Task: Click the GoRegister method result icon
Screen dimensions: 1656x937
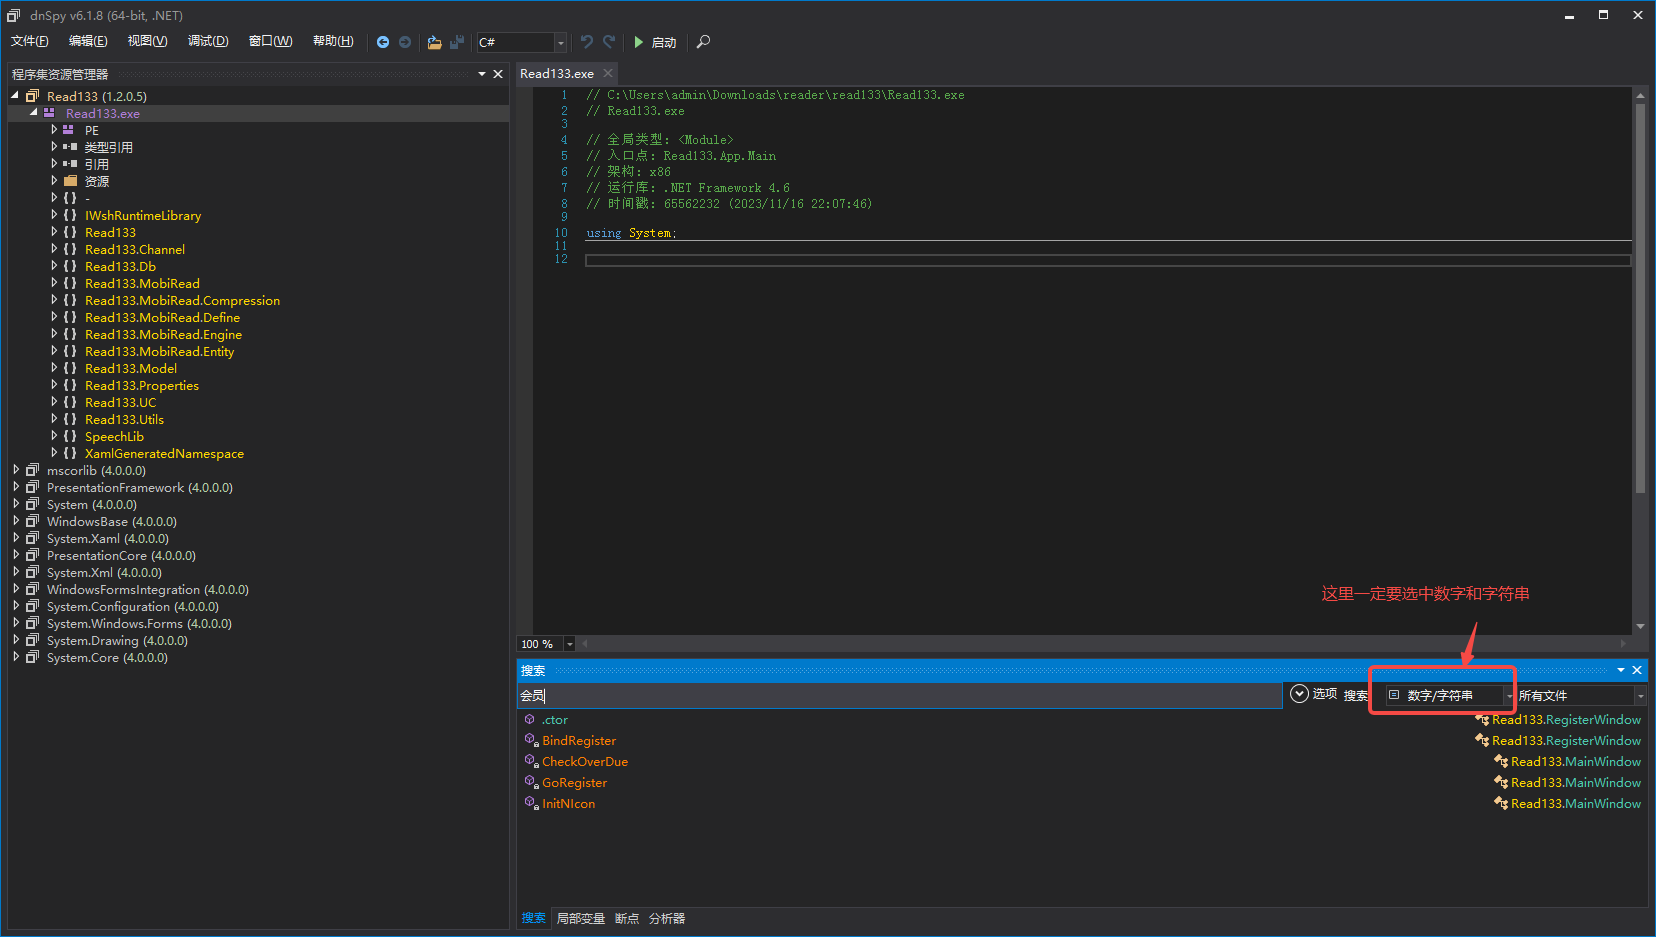Action: (531, 782)
